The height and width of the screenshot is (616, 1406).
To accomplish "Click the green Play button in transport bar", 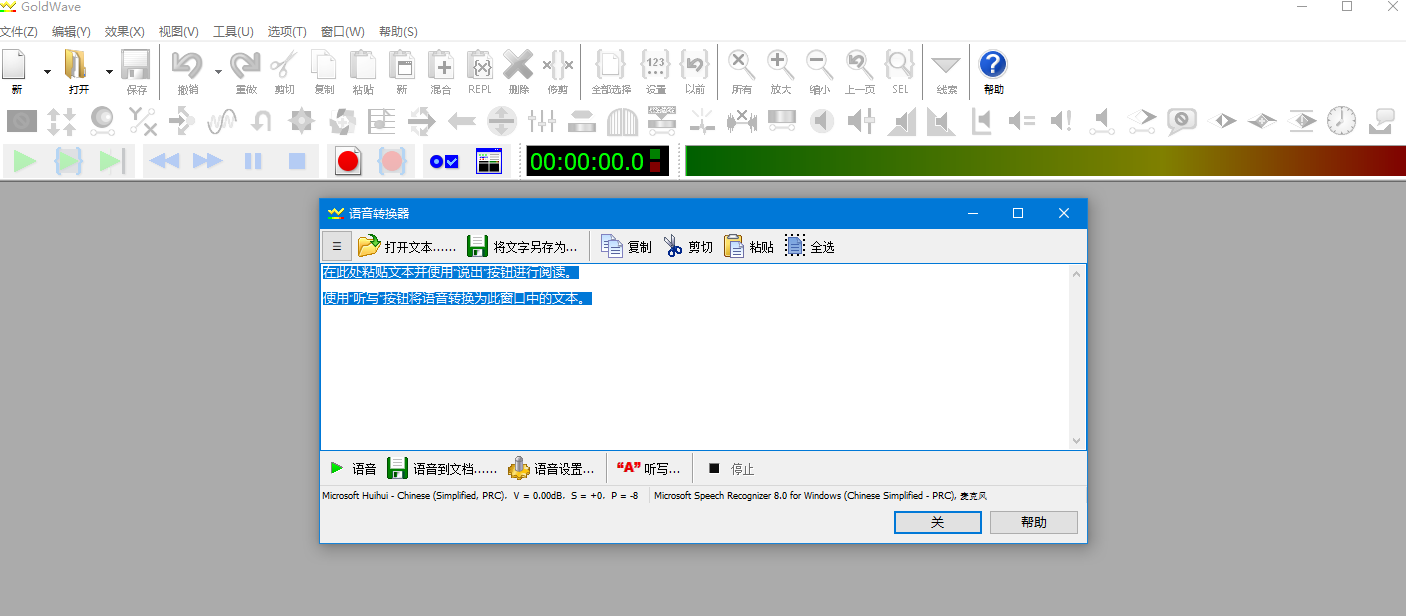I will tap(25, 161).
